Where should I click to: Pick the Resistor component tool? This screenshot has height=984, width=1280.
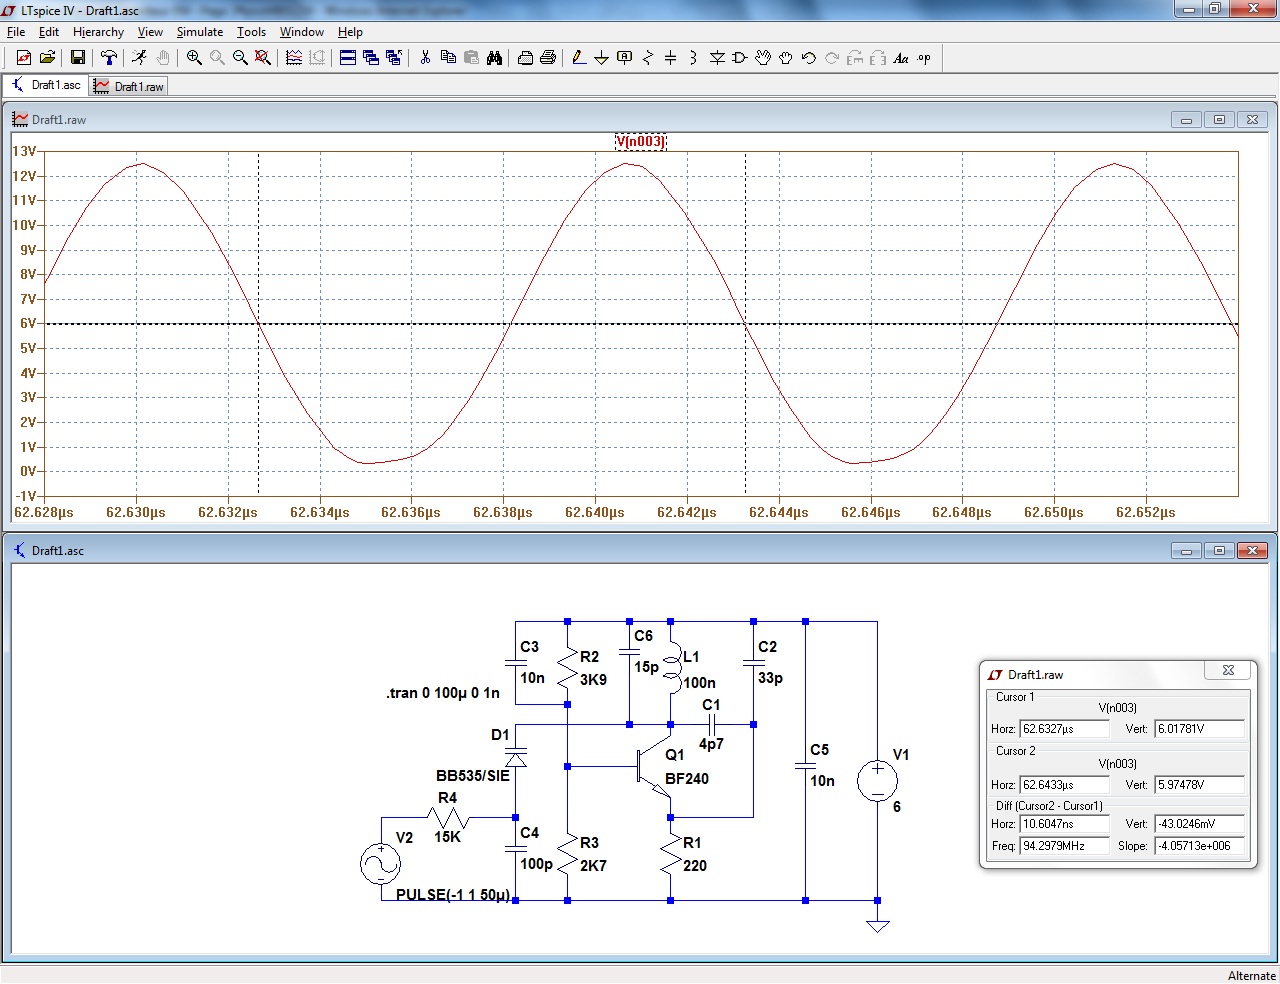pos(647,58)
